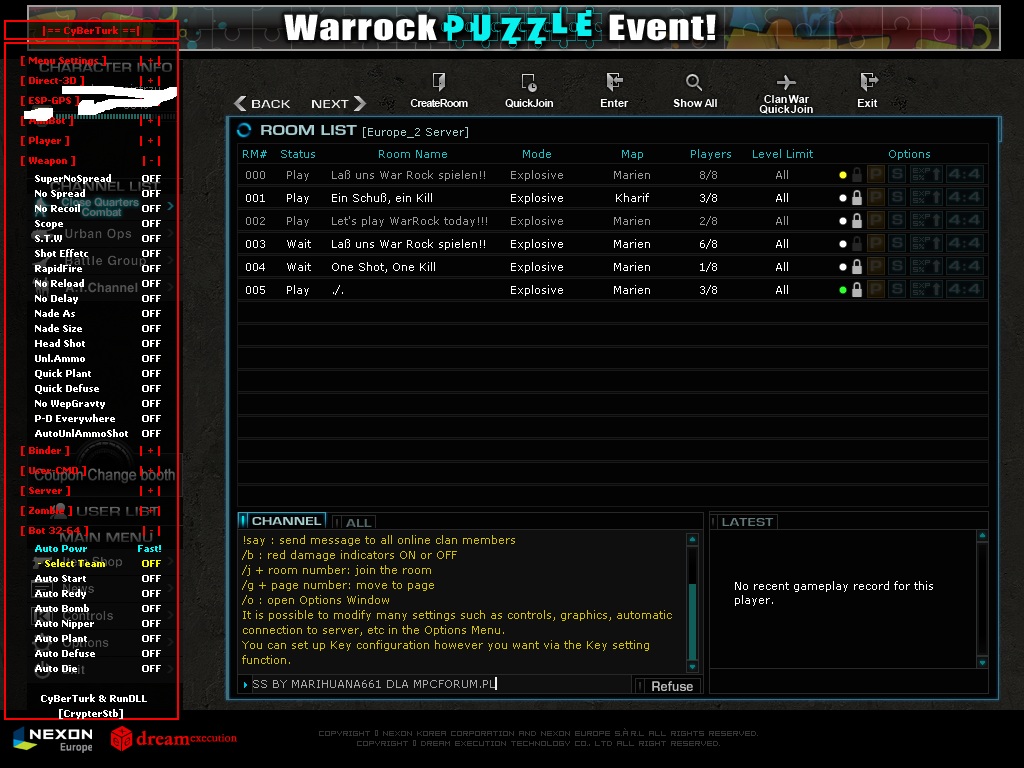This screenshot has width=1024, height=768.
Task: Click the yellow ping dot on room 000
Action: [842, 175]
